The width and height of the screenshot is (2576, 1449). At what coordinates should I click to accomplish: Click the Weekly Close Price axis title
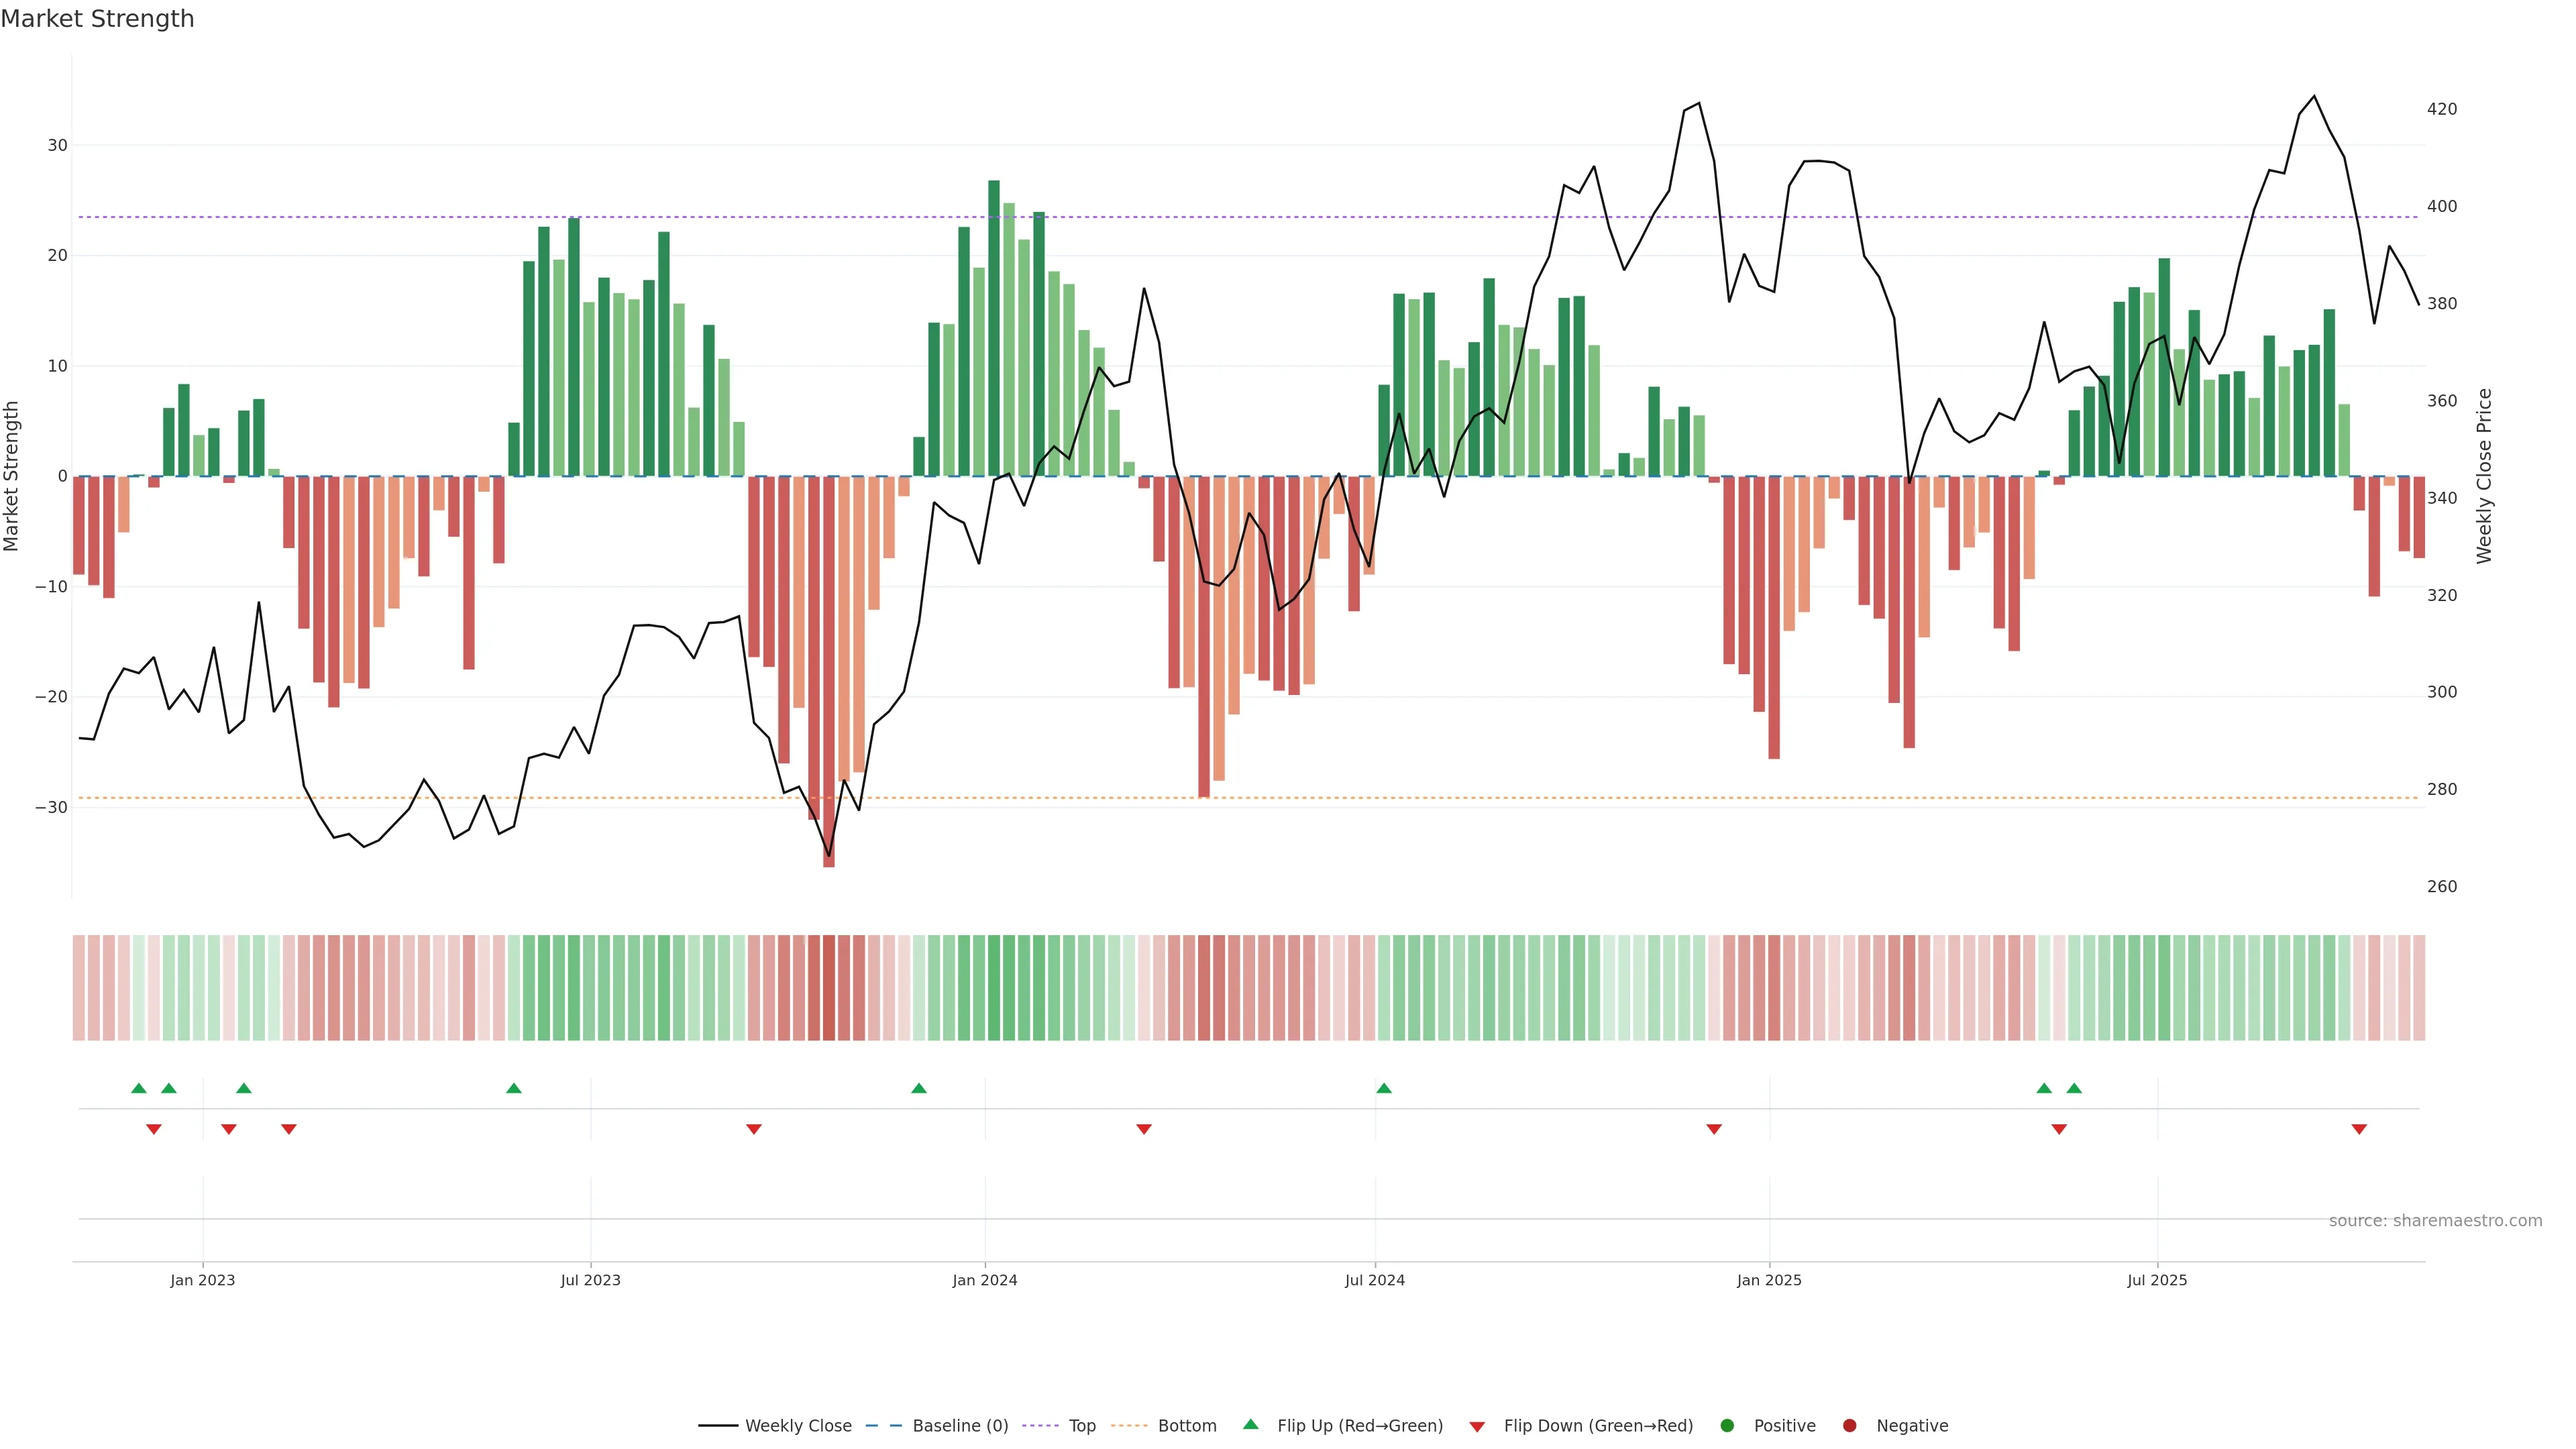(x=2484, y=476)
